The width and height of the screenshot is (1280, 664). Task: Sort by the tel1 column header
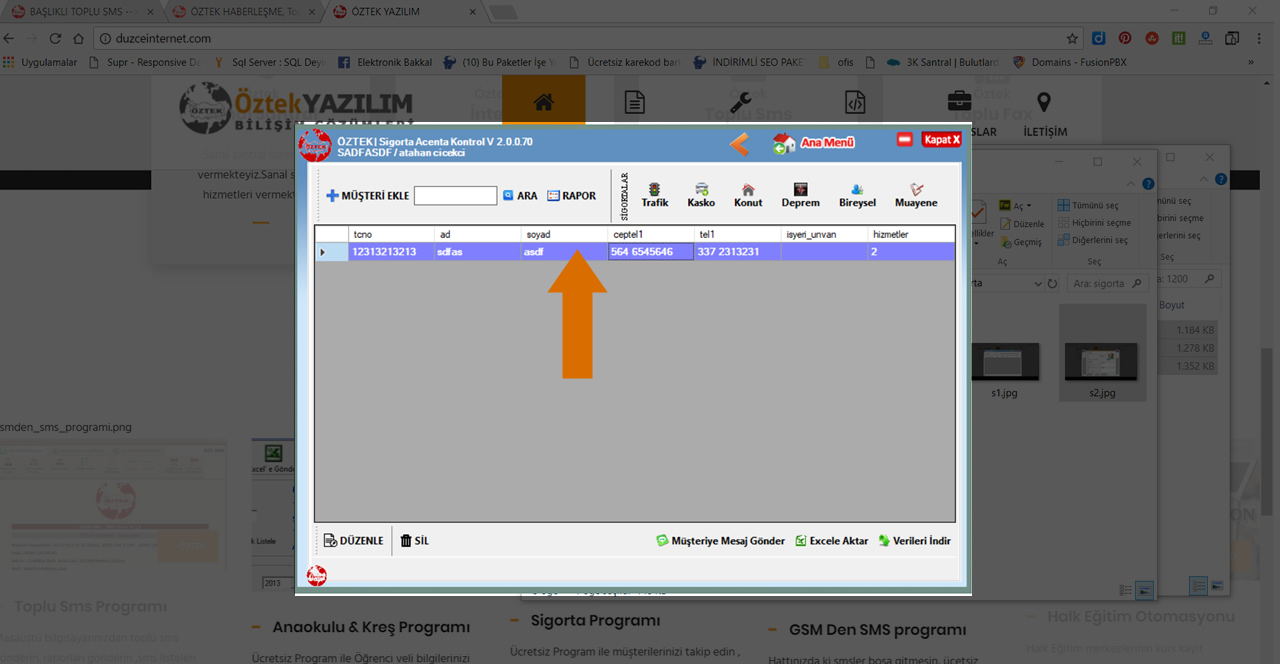[737, 234]
